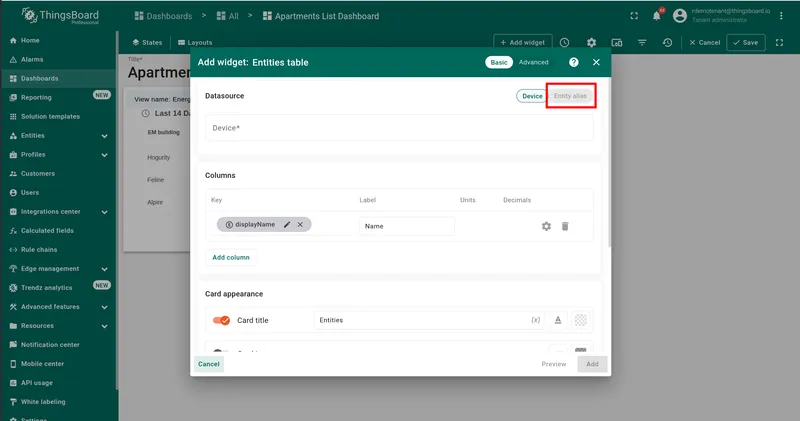Open the card title color swatch
Viewport: 800px width, 421px height.
[x=581, y=320]
